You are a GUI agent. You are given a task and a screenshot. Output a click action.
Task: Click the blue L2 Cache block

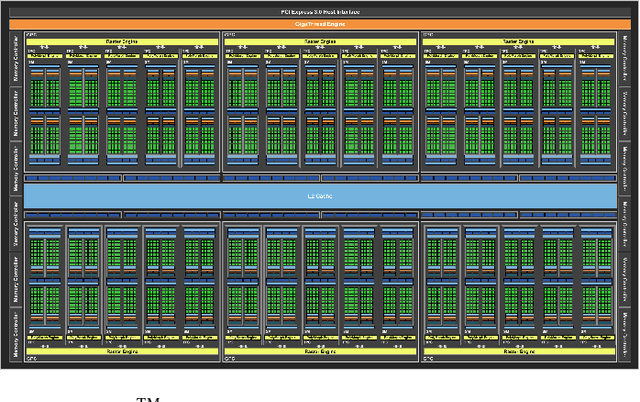320,196
